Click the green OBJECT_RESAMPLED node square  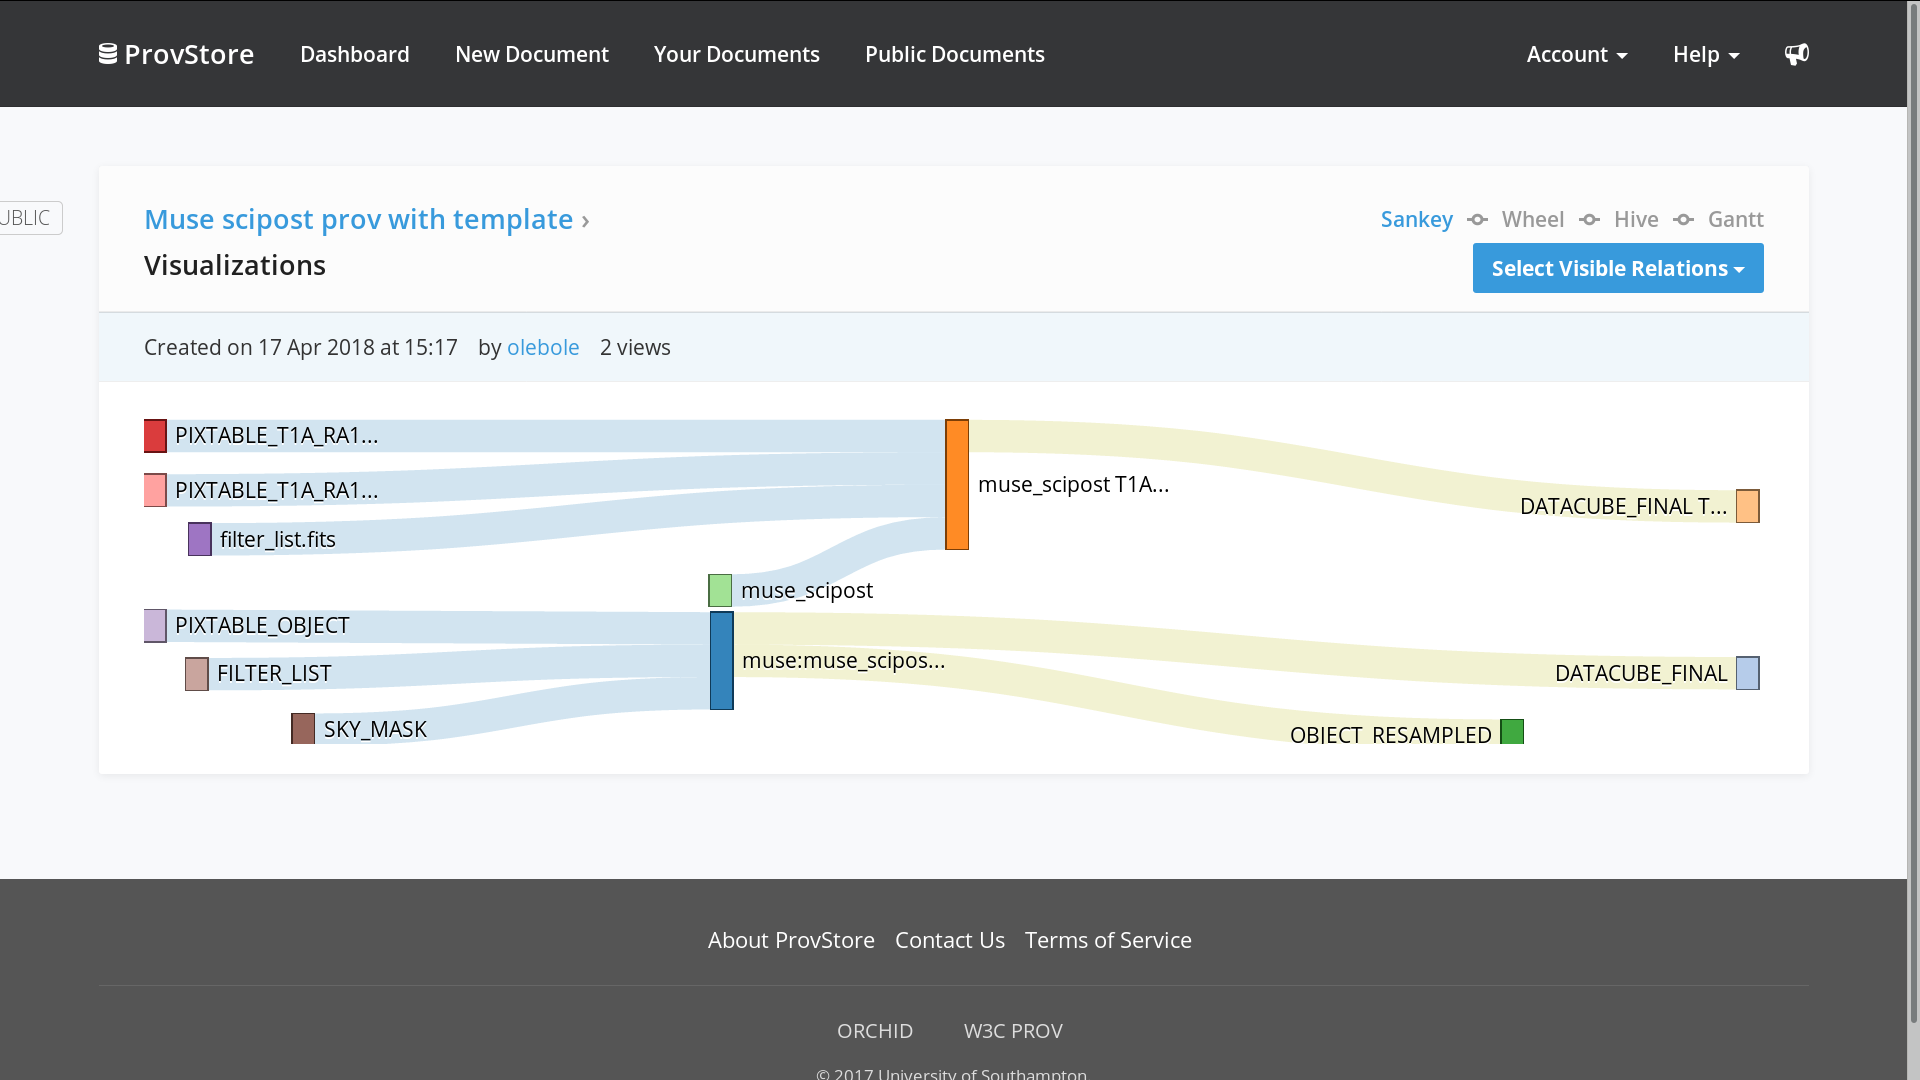tap(1512, 732)
